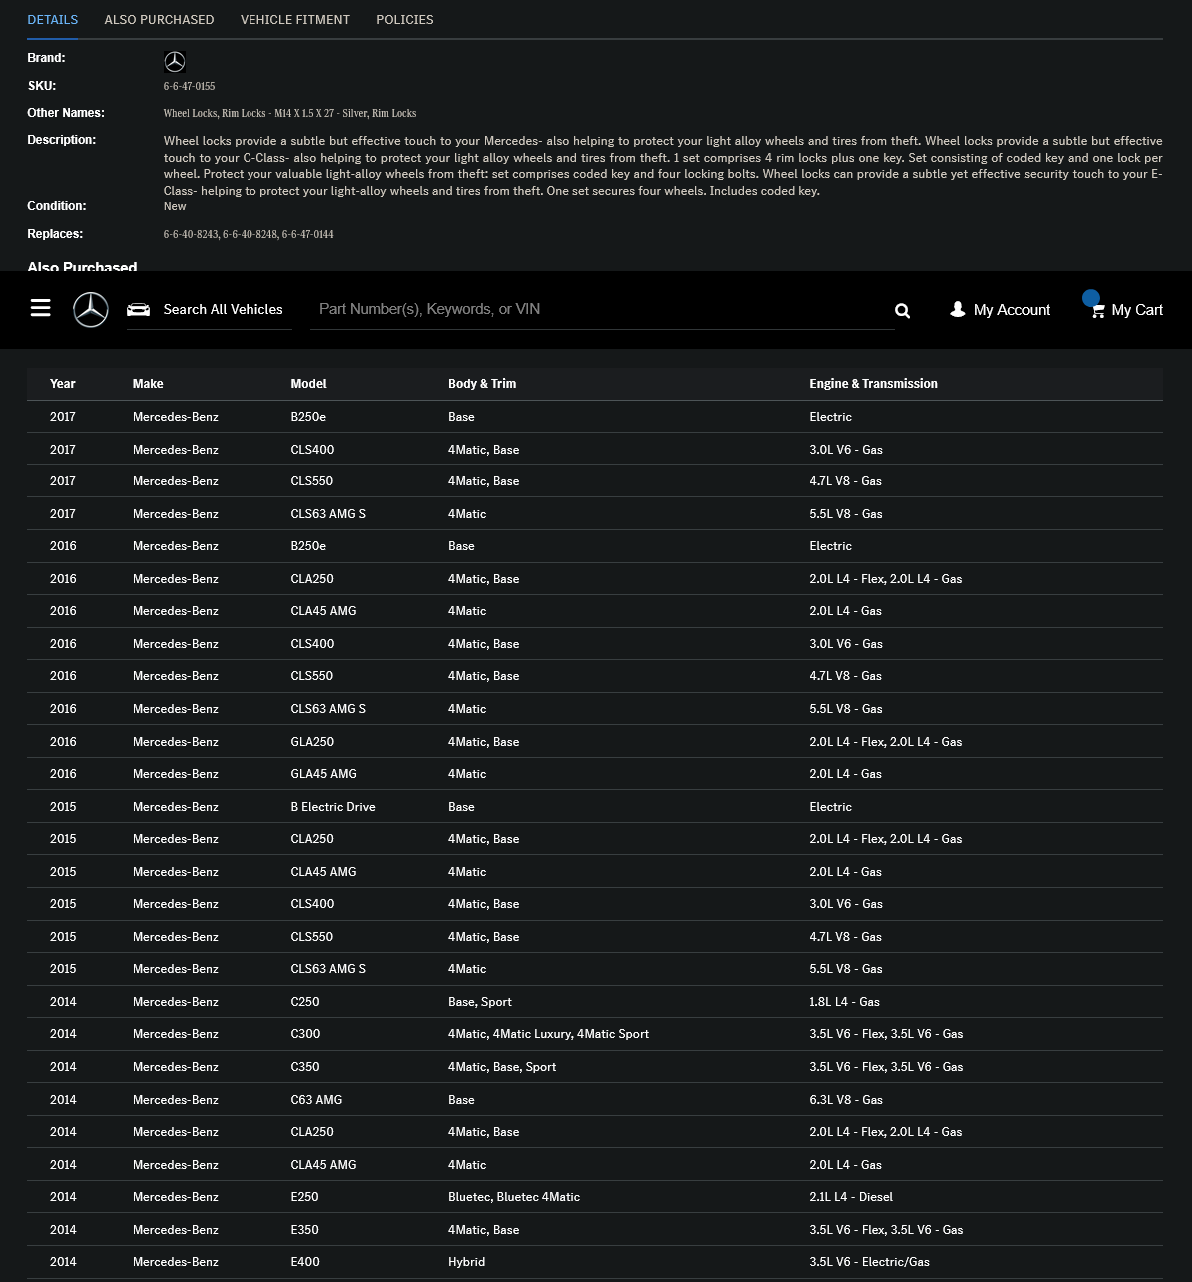Select the 2016 CLA250 model cell
The image size is (1192, 1282).
click(312, 579)
